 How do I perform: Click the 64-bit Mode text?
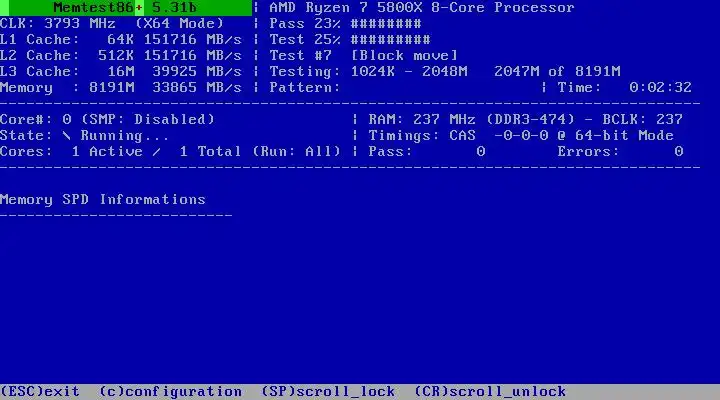pos(624,135)
